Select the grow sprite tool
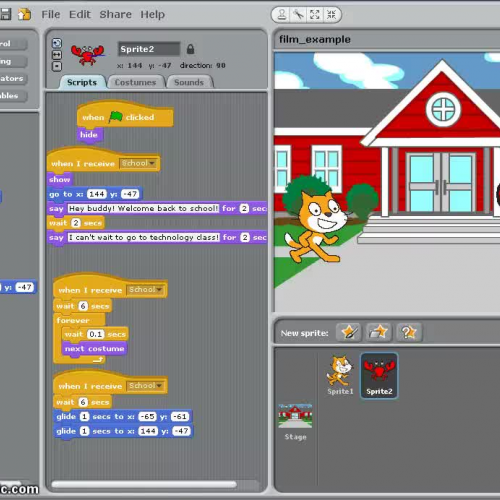 (x=315, y=14)
